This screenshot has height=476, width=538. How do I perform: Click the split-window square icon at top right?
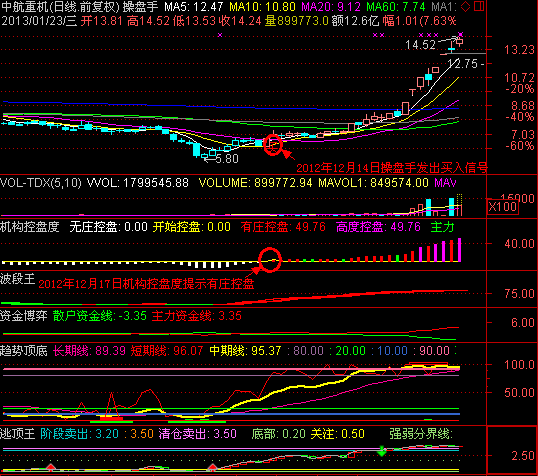479,6
